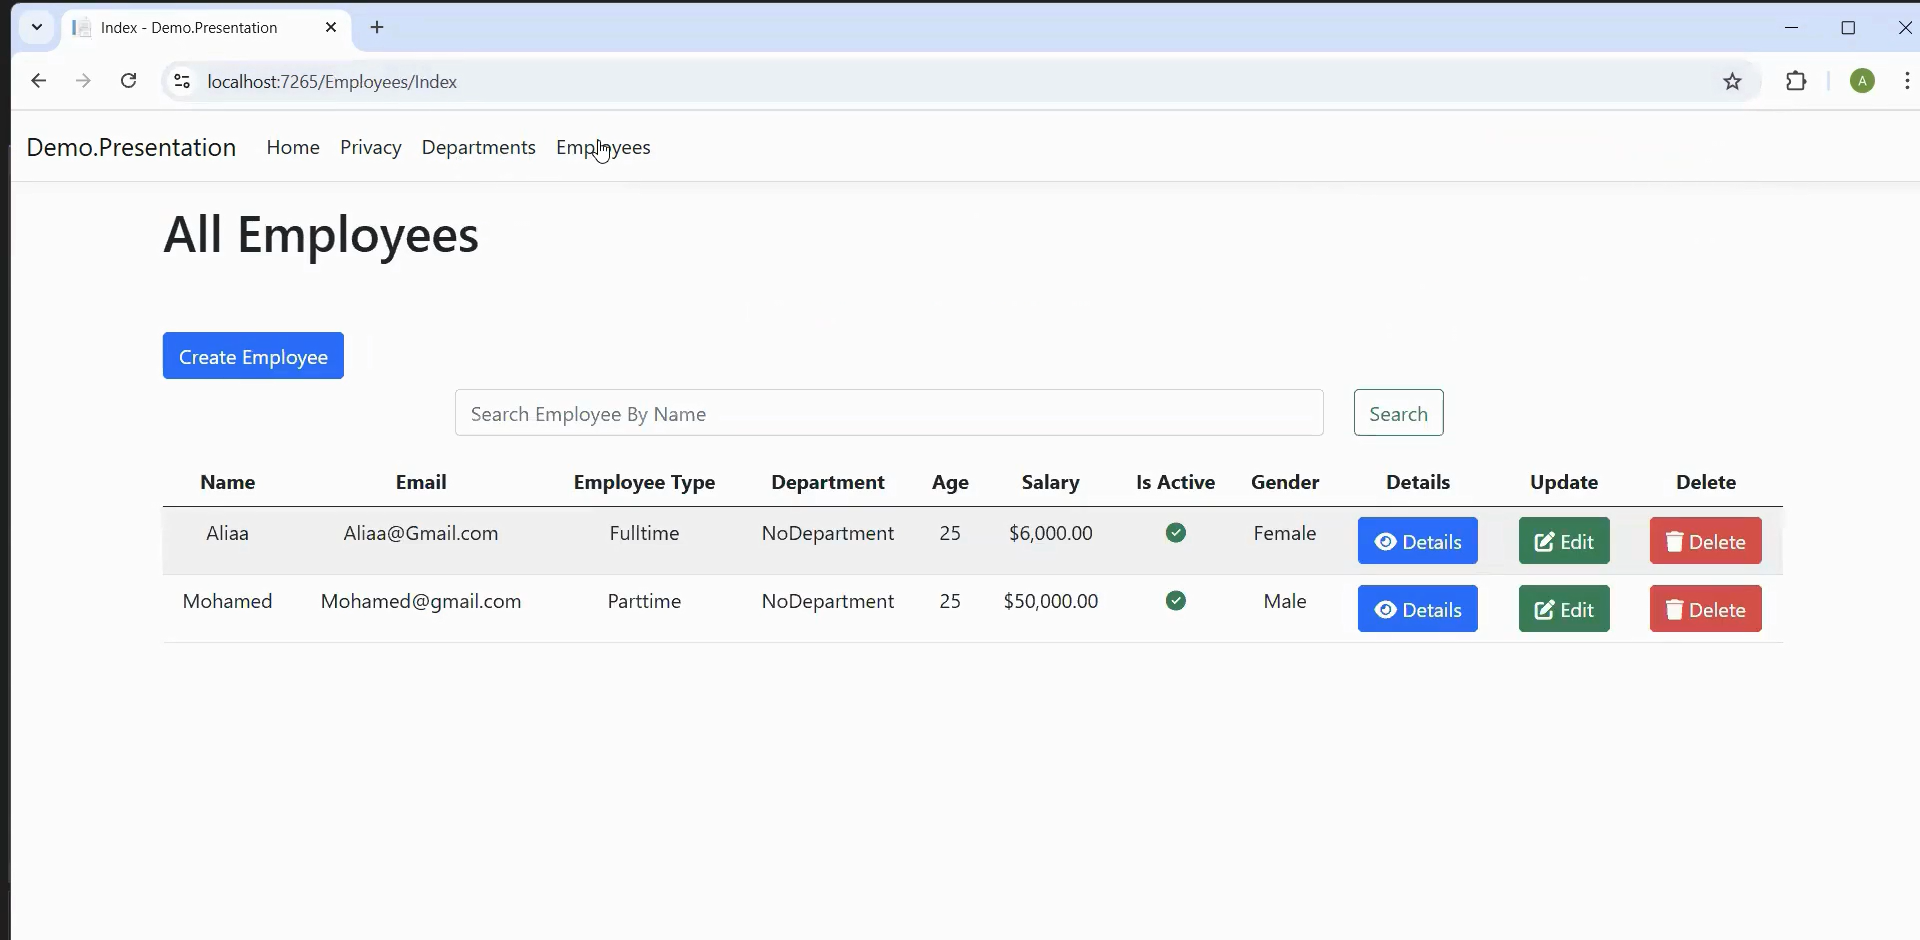Viewport: 1920px width, 940px height.
Task: Click the Name column header
Action: click(x=228, y=482)
